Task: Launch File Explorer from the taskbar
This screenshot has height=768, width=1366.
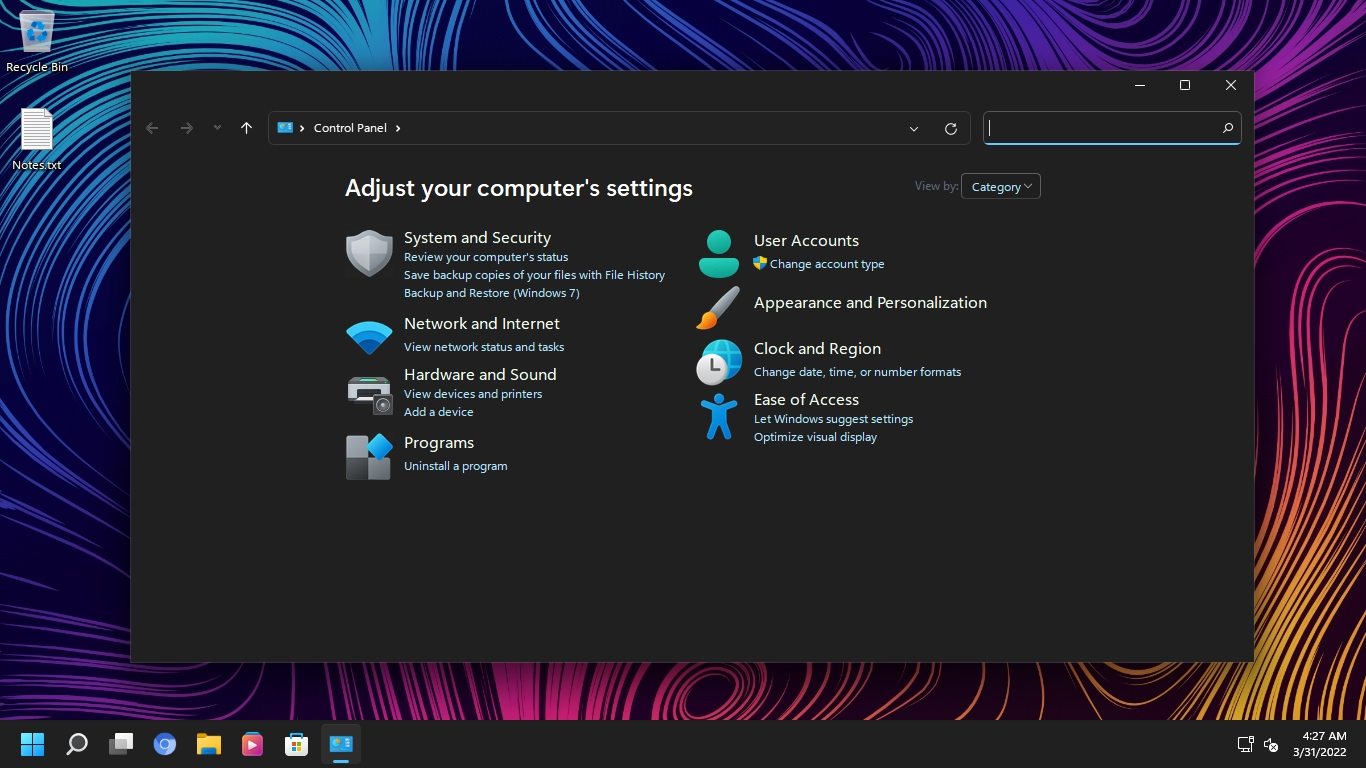Action: tap(208, 744)
